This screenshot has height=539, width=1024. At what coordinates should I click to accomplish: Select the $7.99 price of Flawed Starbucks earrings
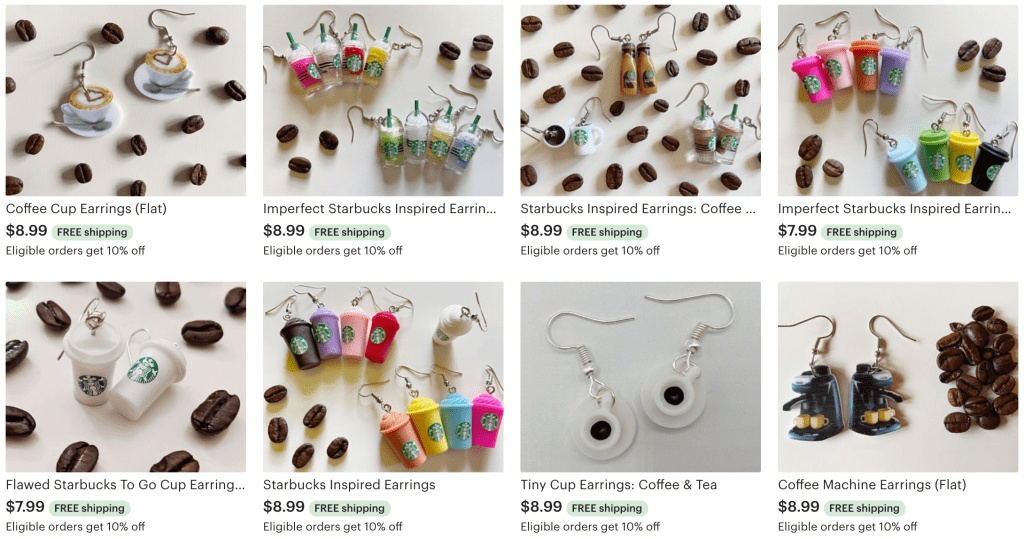click(x=25, y=507)
